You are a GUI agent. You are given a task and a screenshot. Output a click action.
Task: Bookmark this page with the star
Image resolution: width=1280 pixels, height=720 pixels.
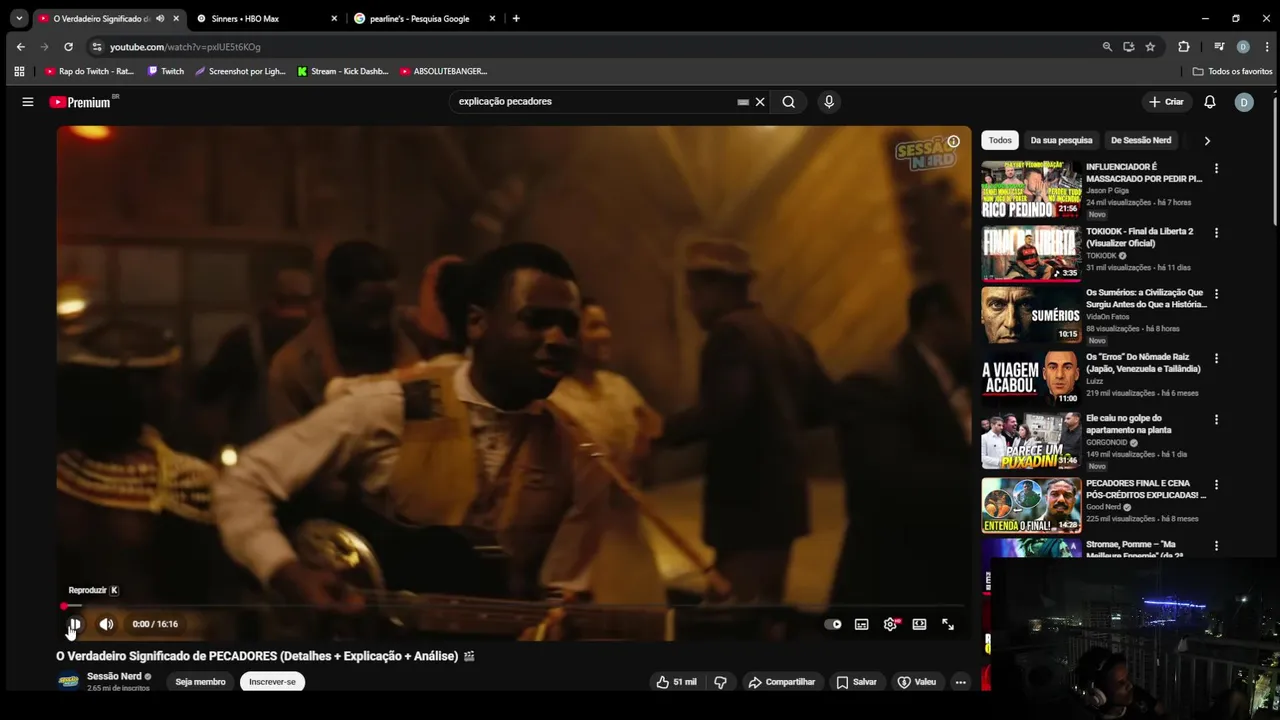(x=1150, y=47)
